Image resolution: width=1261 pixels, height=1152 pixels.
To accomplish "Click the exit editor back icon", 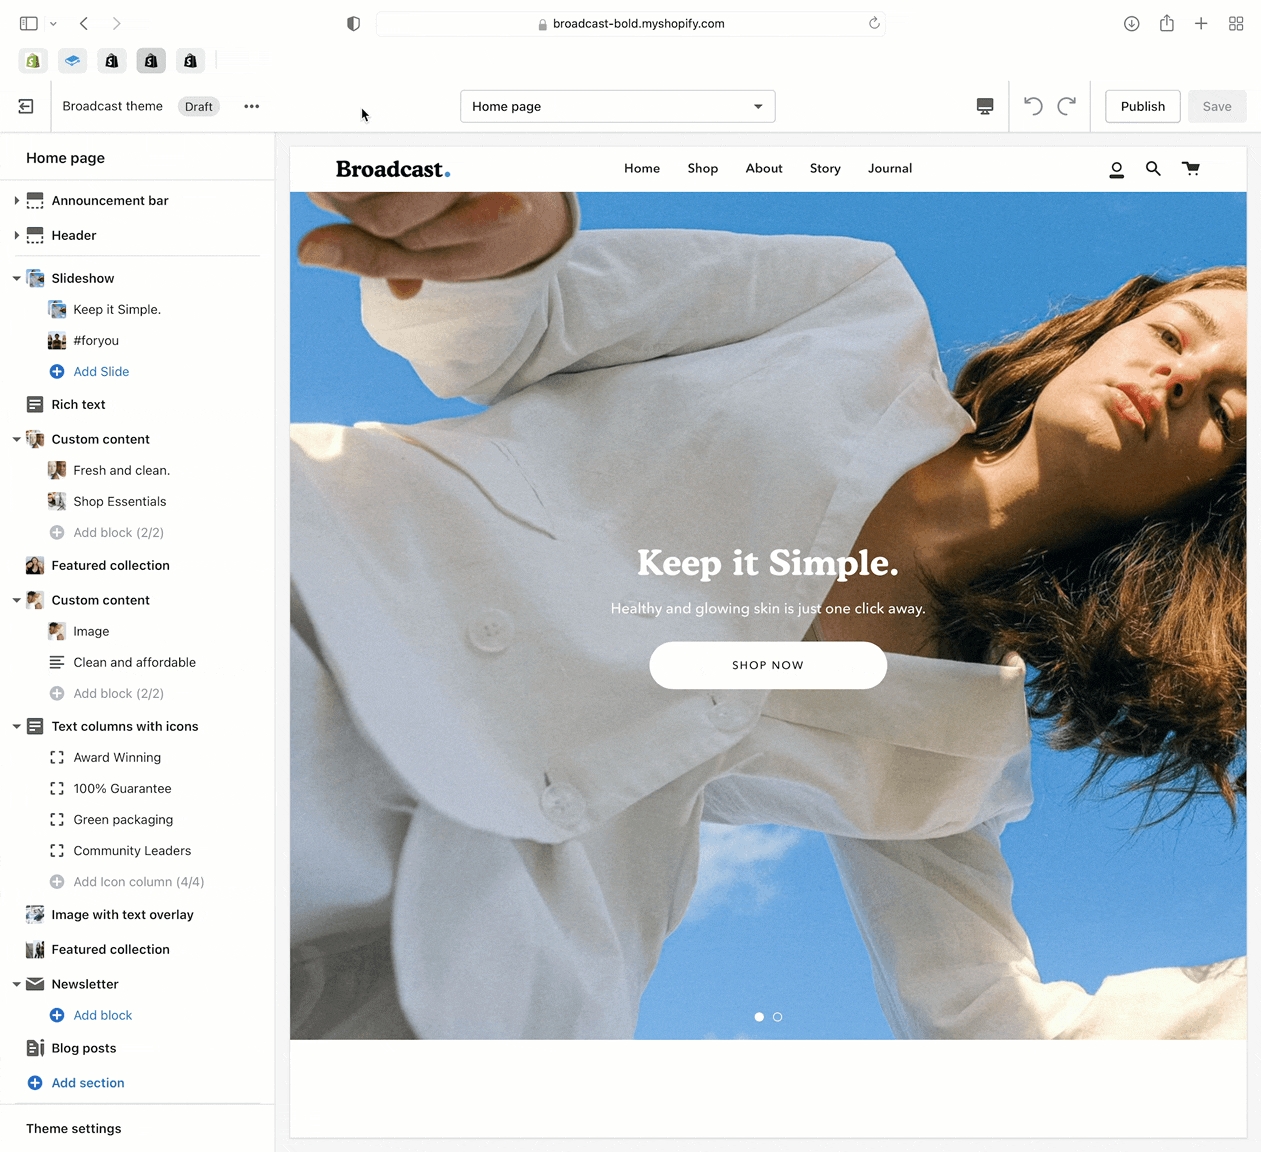I will (26, 106).
